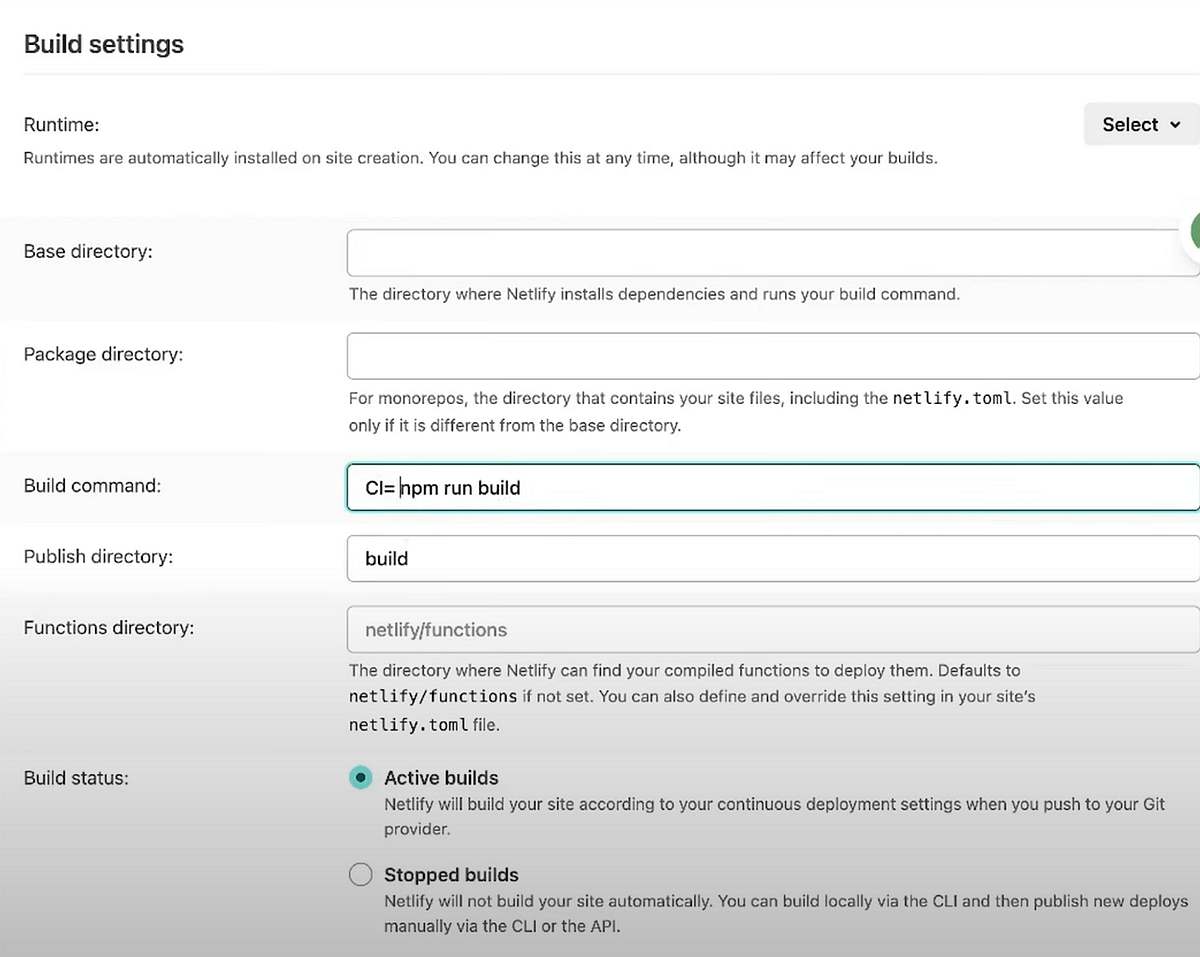The width and height of the screenshot is (1200, 957).
Task: Click the Build command field with 'CI= npm run build'
Action: point(770,488)
